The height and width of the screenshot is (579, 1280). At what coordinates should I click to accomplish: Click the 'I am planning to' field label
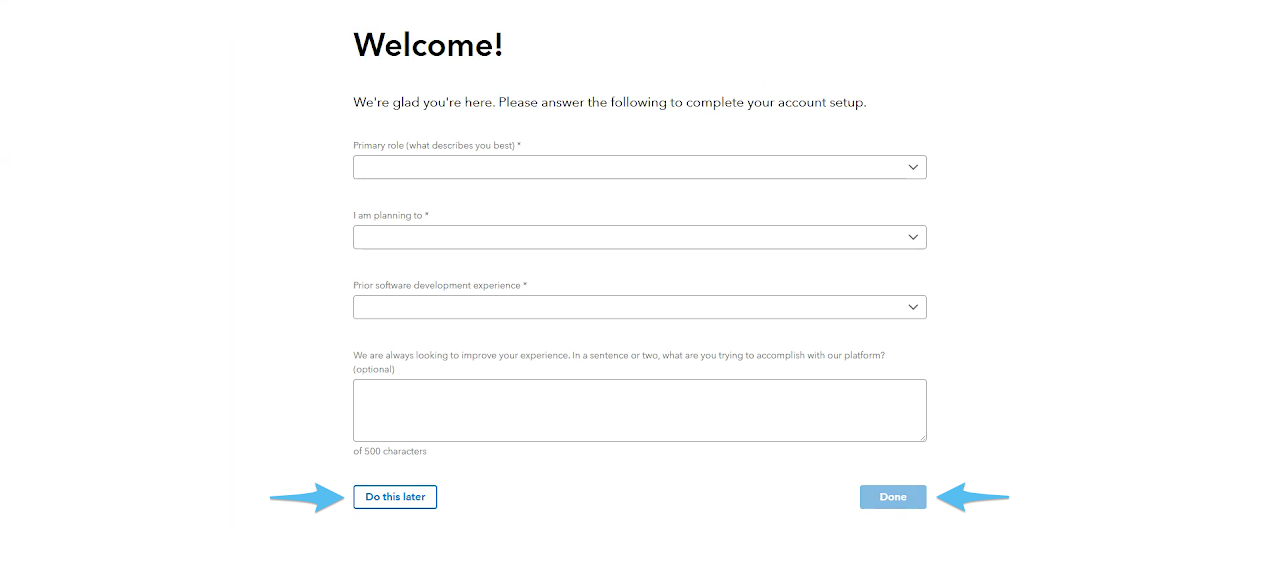390,216
